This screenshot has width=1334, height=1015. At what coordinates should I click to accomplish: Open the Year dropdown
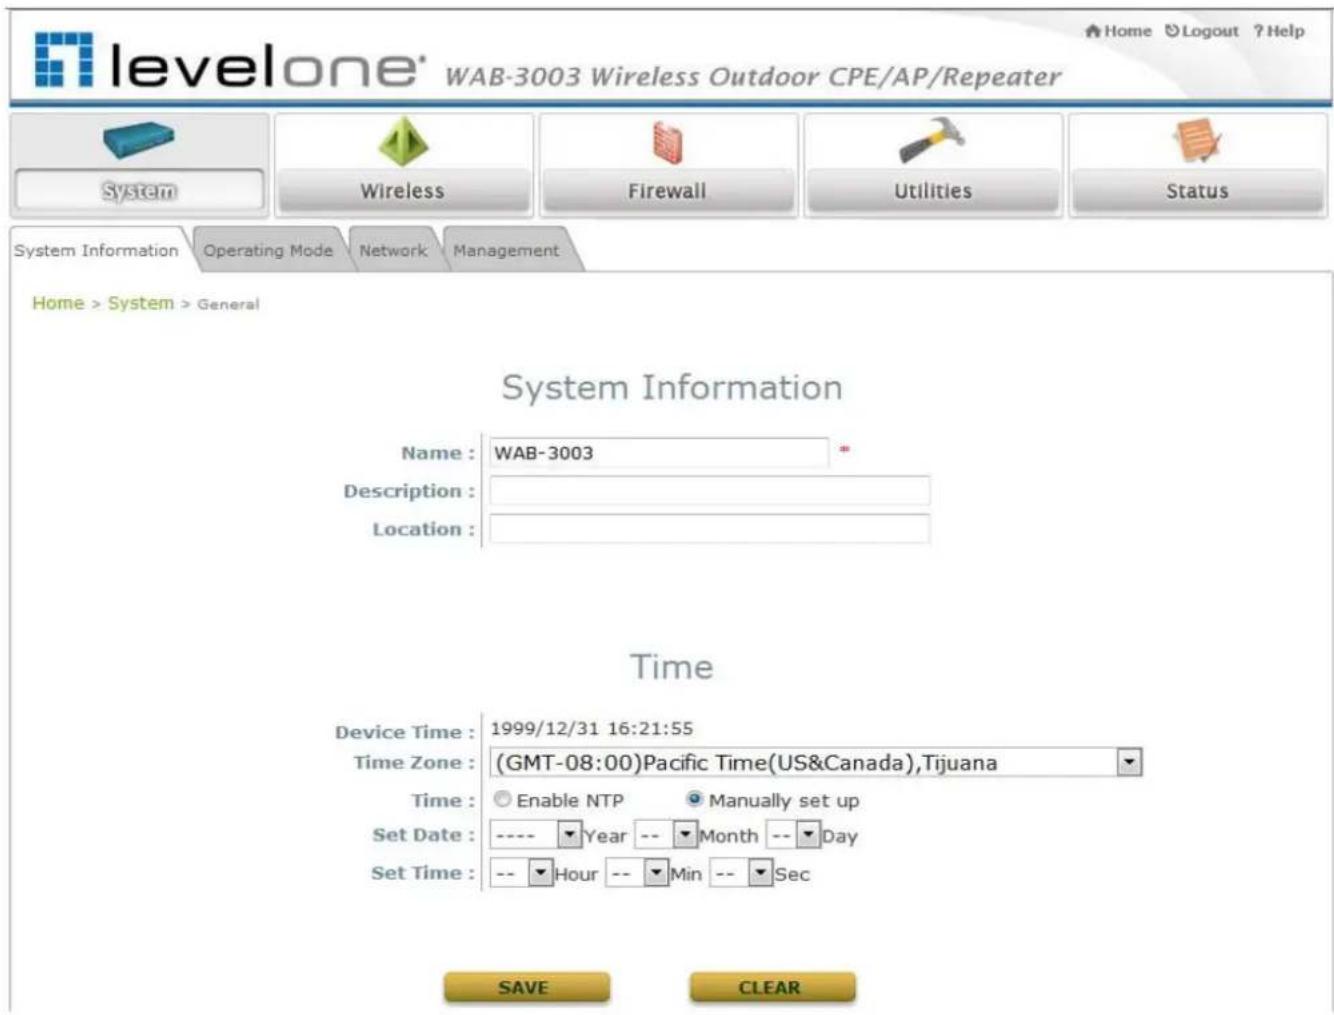point(535,835)
